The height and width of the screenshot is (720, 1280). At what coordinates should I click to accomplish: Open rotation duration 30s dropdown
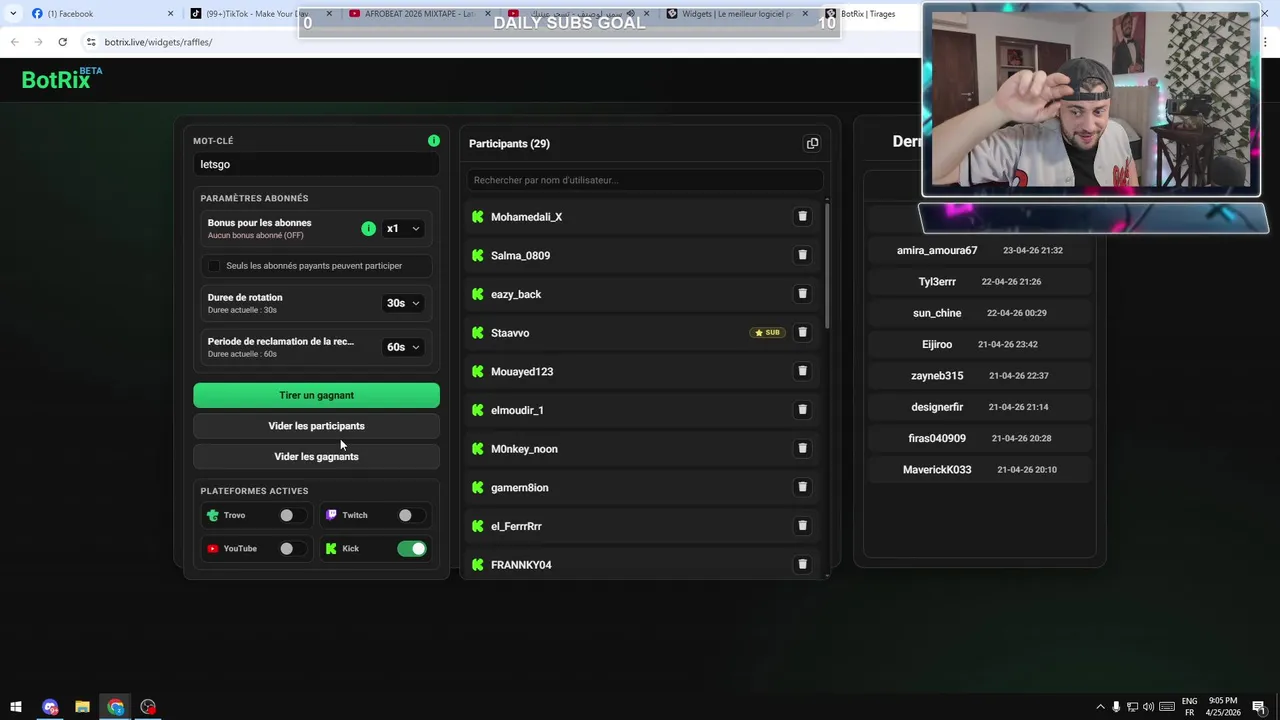point(404,303)
